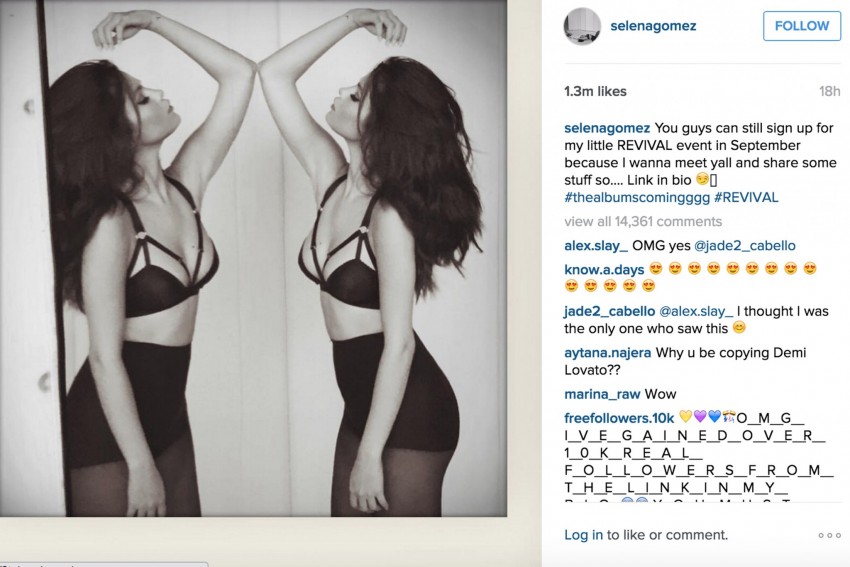Open the #thealbumscomingggg hashtag
850x567 pixels.
[x=637, y=197]
